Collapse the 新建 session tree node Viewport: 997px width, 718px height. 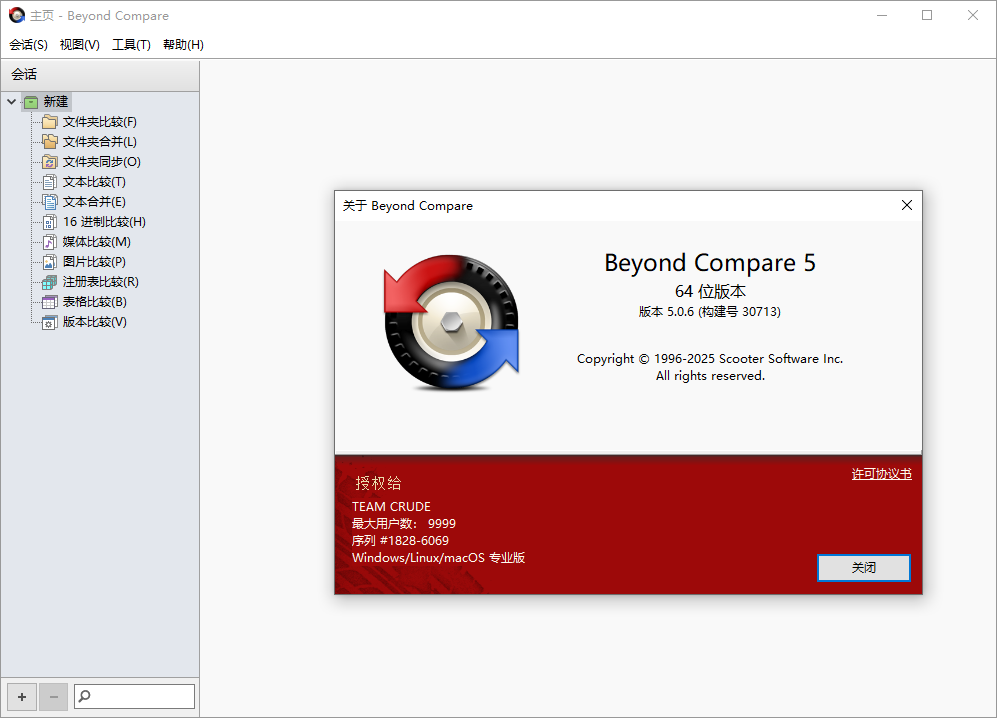coord(10,101)
